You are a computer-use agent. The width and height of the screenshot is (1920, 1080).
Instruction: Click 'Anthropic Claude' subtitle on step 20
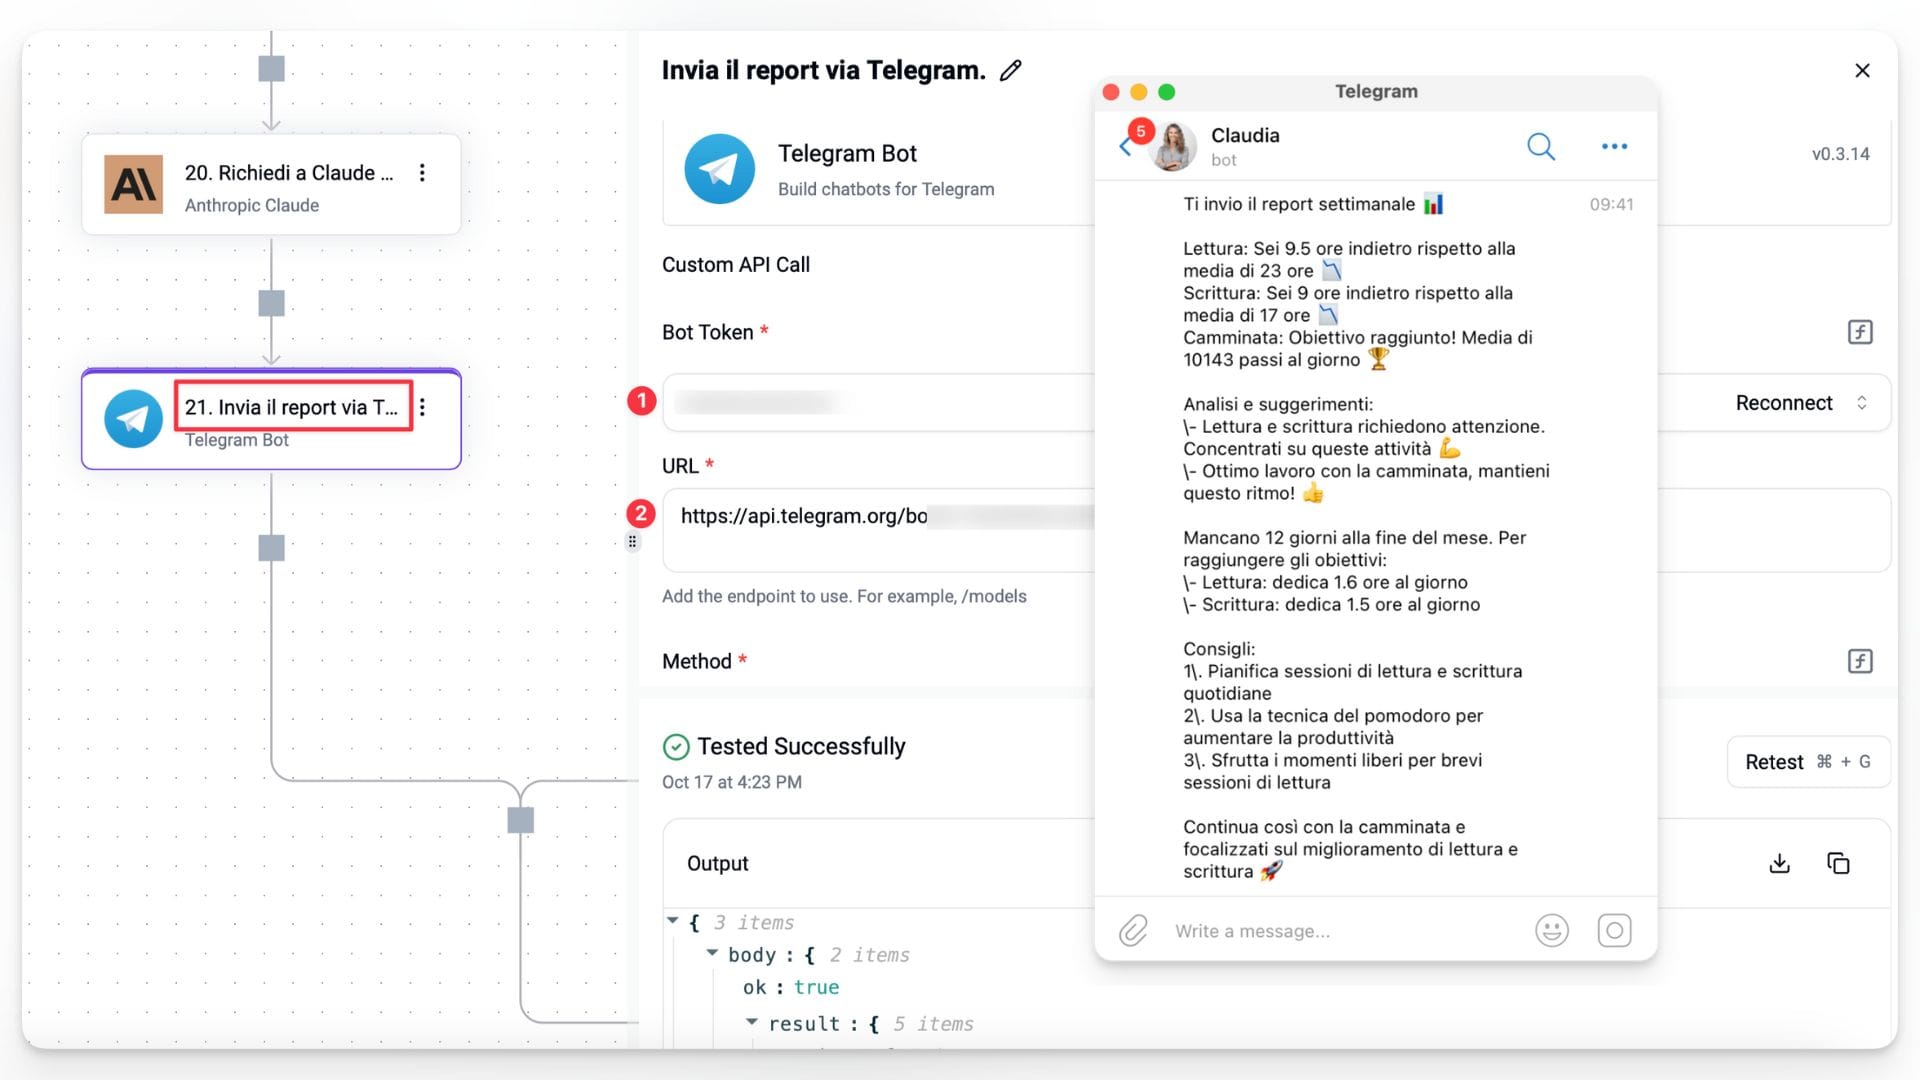tap(252, 205)
